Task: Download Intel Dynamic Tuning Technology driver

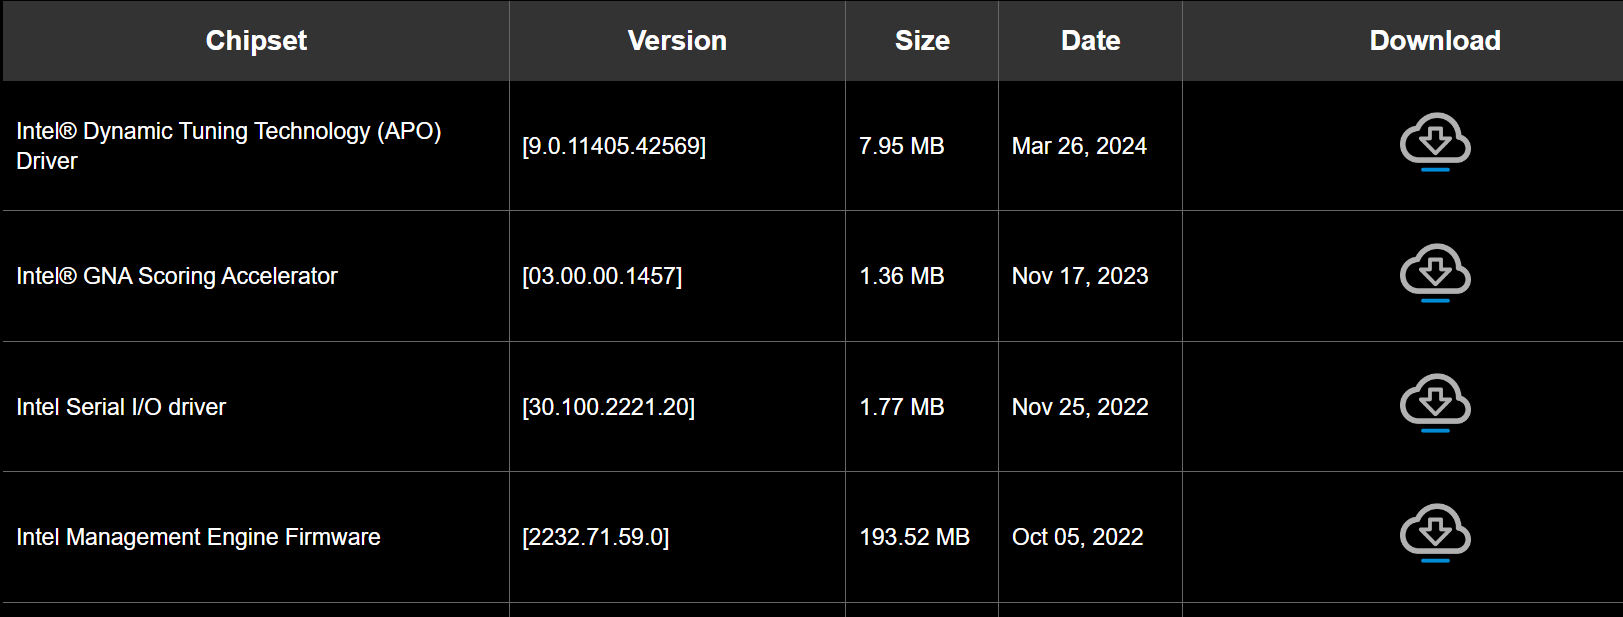Action: 1435,142
